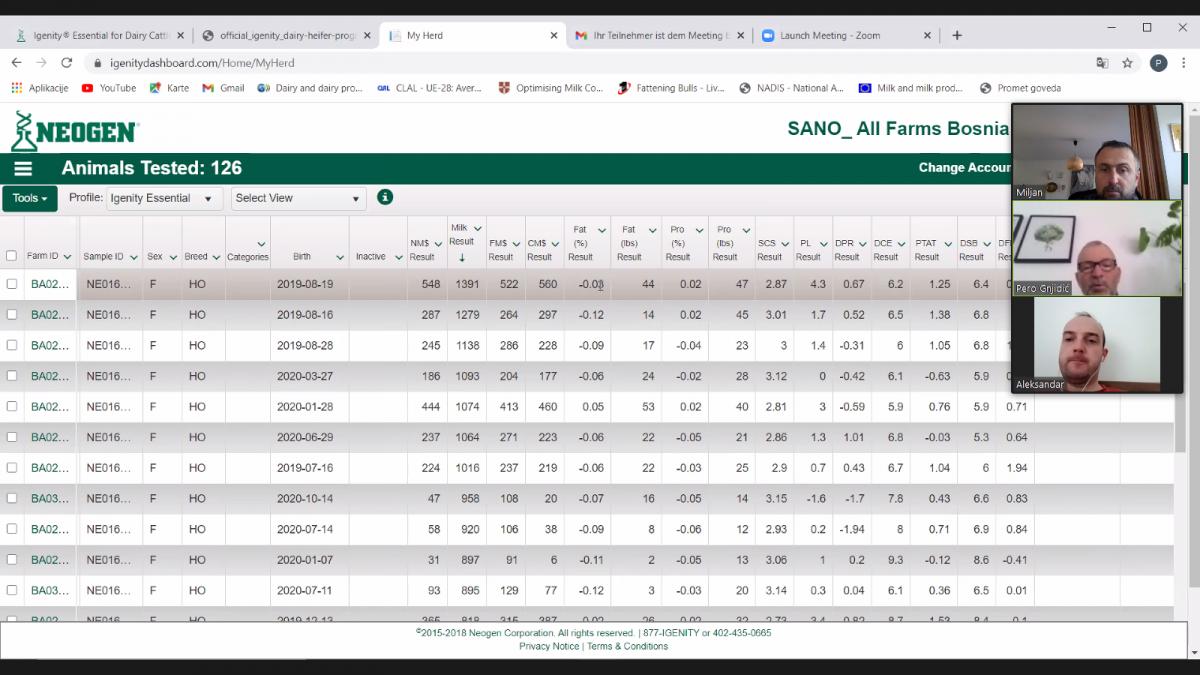Go forward in browser history
The image size is (1200, 675).
(x=43, y=62)
